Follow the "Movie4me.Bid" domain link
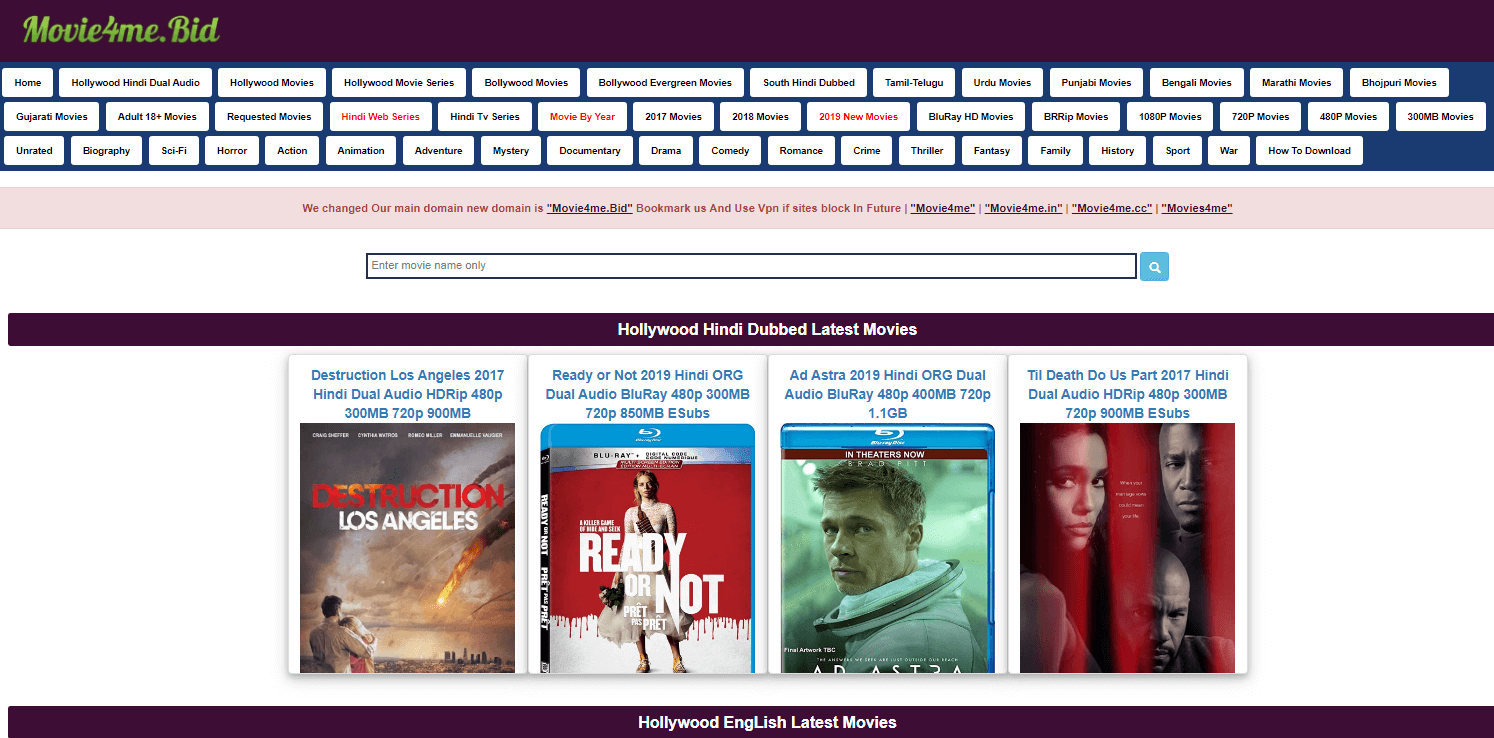 click(590, 209)
